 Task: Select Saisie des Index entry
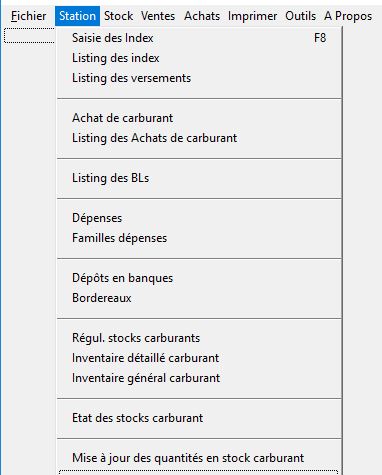(x=199, y=38)
